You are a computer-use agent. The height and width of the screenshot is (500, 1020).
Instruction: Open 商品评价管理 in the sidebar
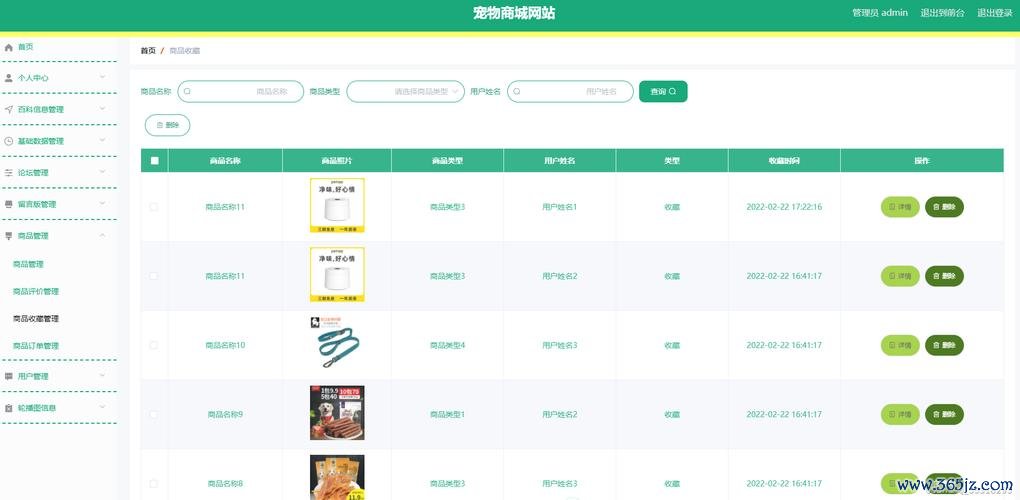[36, 292]
